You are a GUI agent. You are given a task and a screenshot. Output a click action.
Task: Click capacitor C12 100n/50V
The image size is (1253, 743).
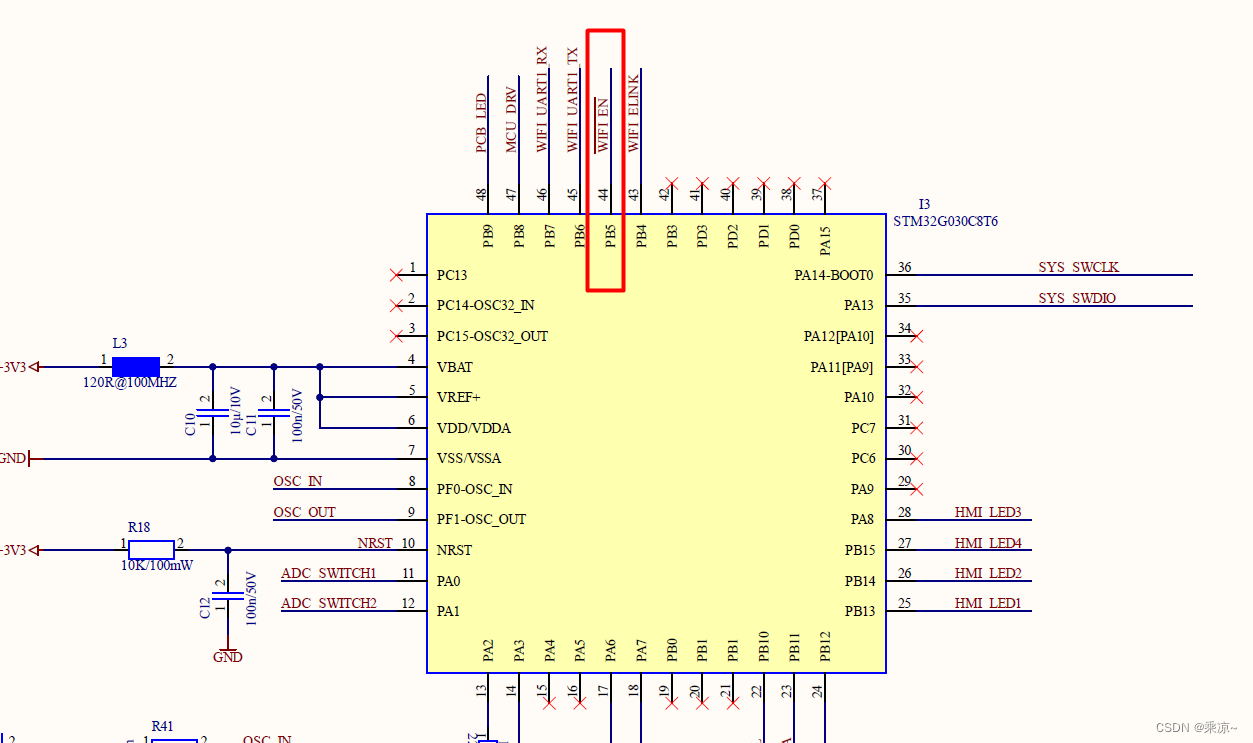coord(228,597)
